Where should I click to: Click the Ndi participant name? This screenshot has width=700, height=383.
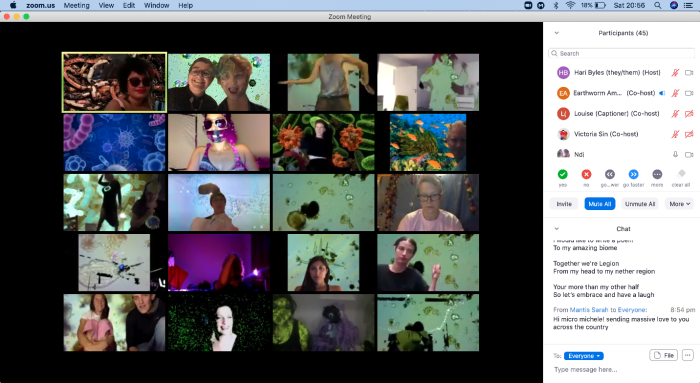[579, 154]
